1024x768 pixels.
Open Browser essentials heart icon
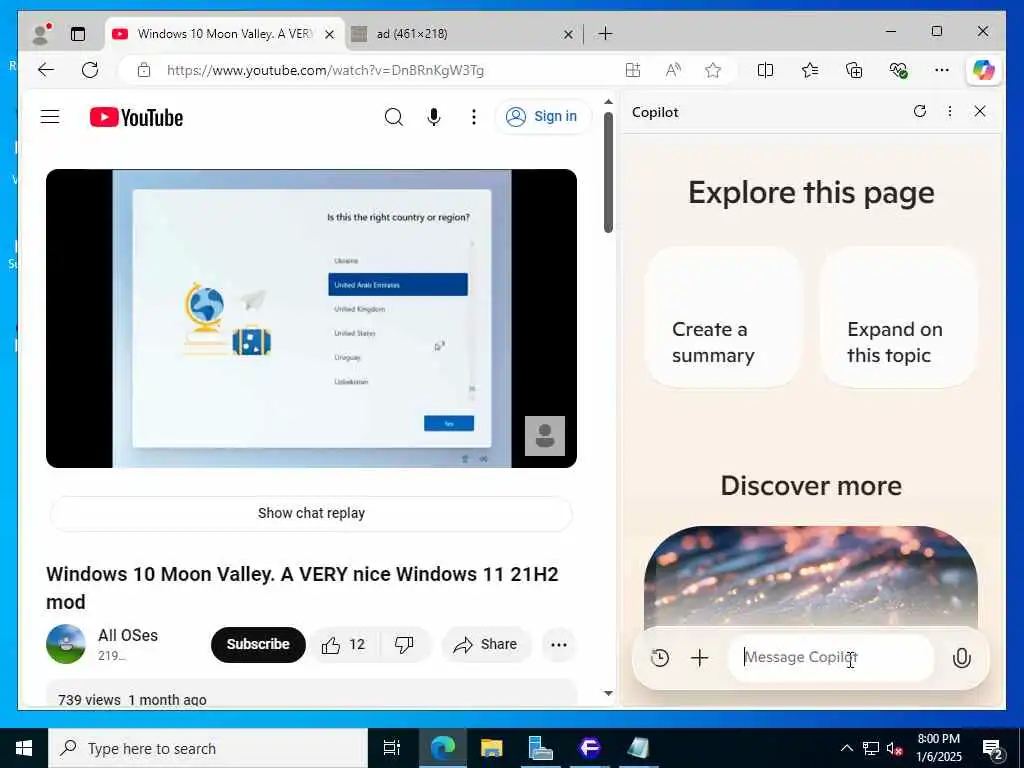(899, 70)
